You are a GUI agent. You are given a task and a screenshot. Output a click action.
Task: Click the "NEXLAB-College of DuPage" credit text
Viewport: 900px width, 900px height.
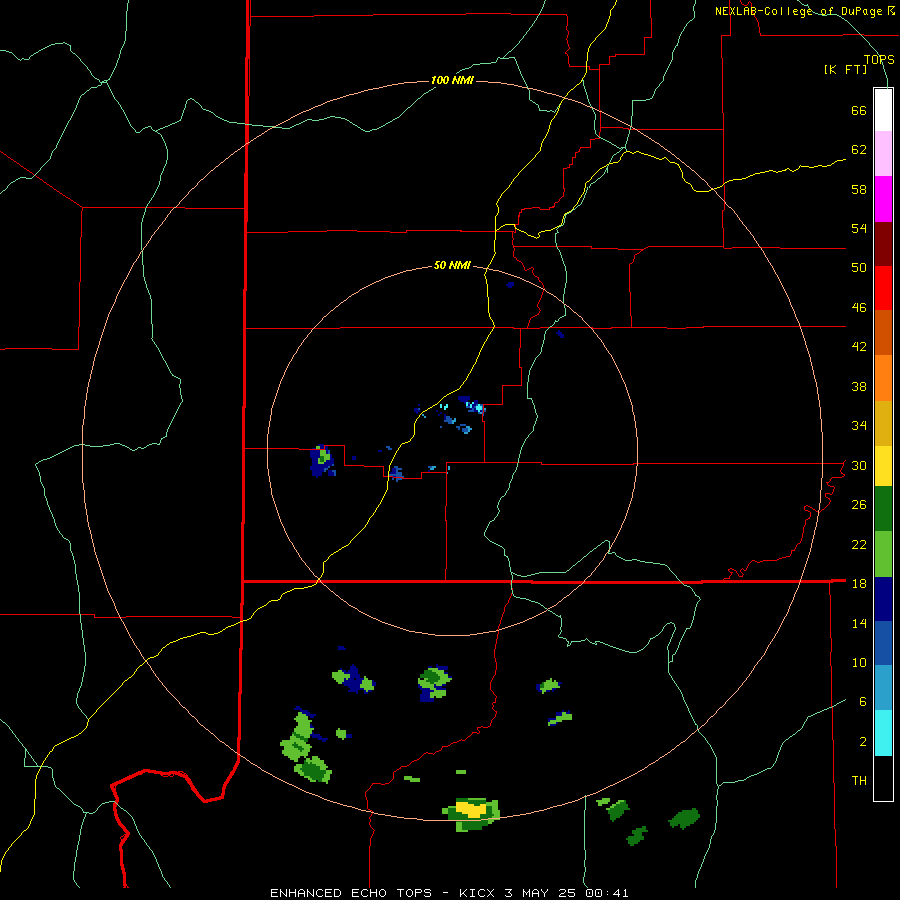(x=798, y=11)
